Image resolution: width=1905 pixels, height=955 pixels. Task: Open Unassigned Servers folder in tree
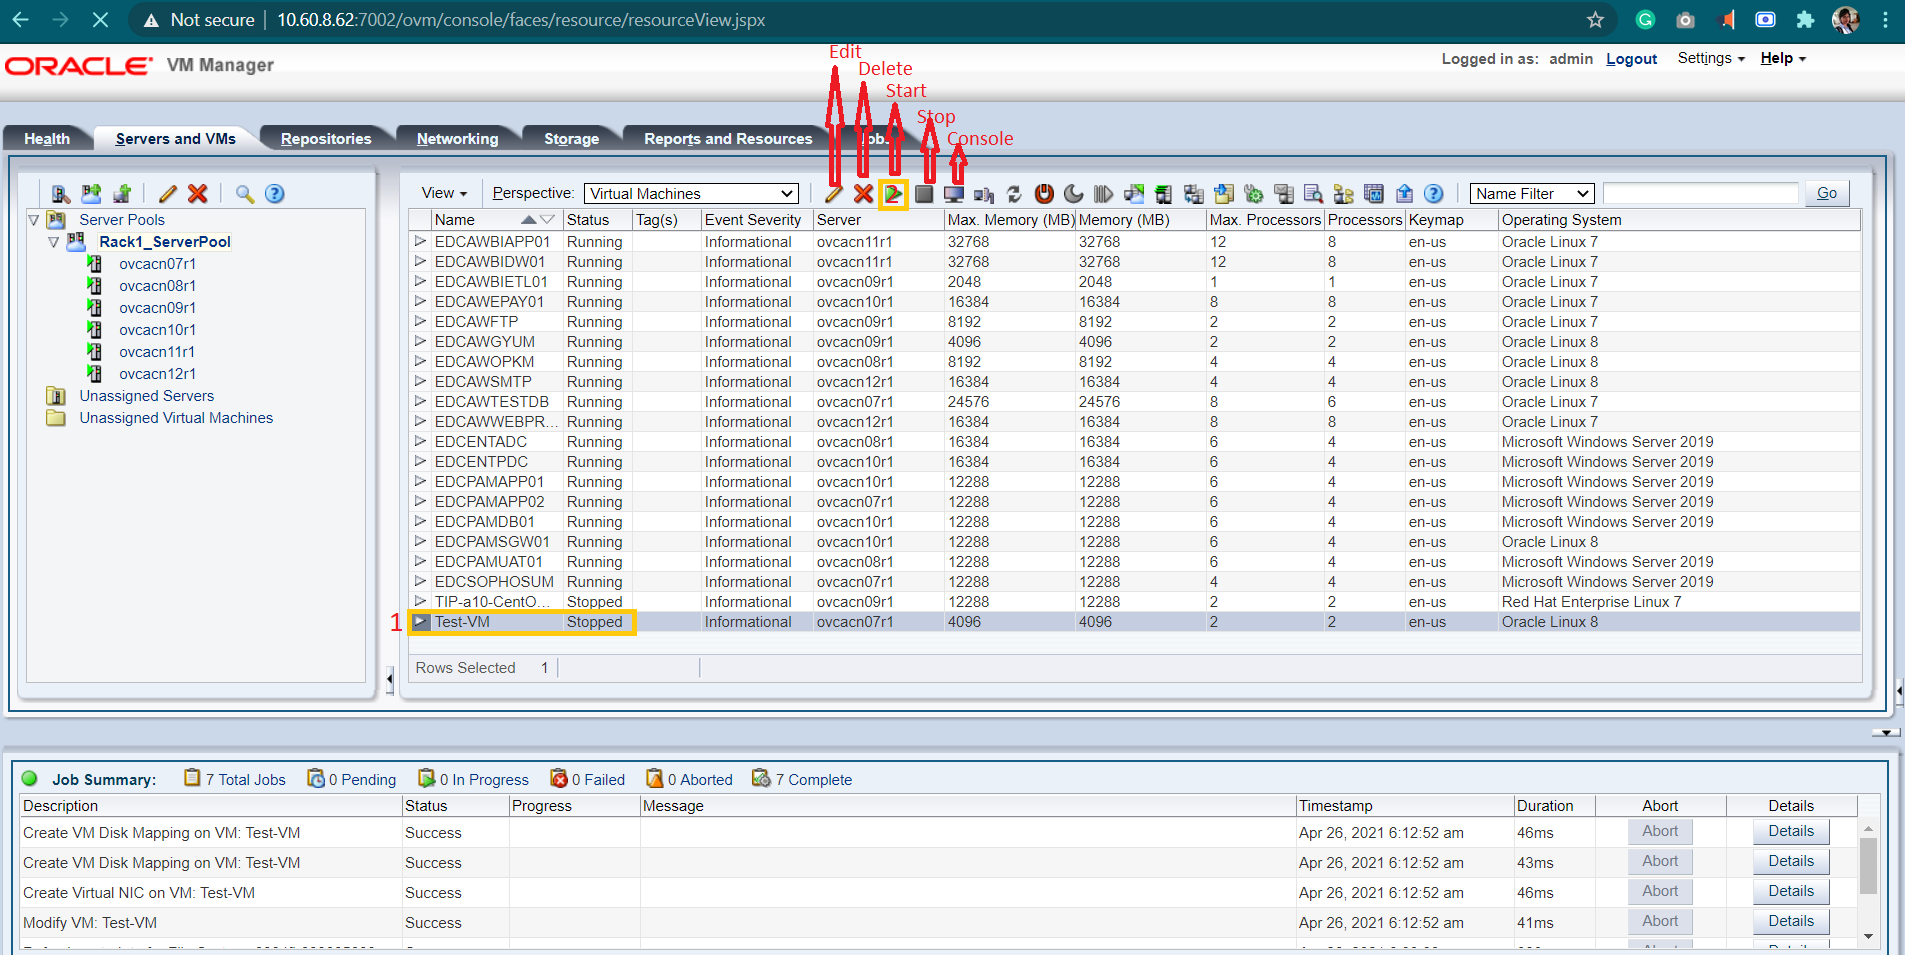[x=146, y=396]
